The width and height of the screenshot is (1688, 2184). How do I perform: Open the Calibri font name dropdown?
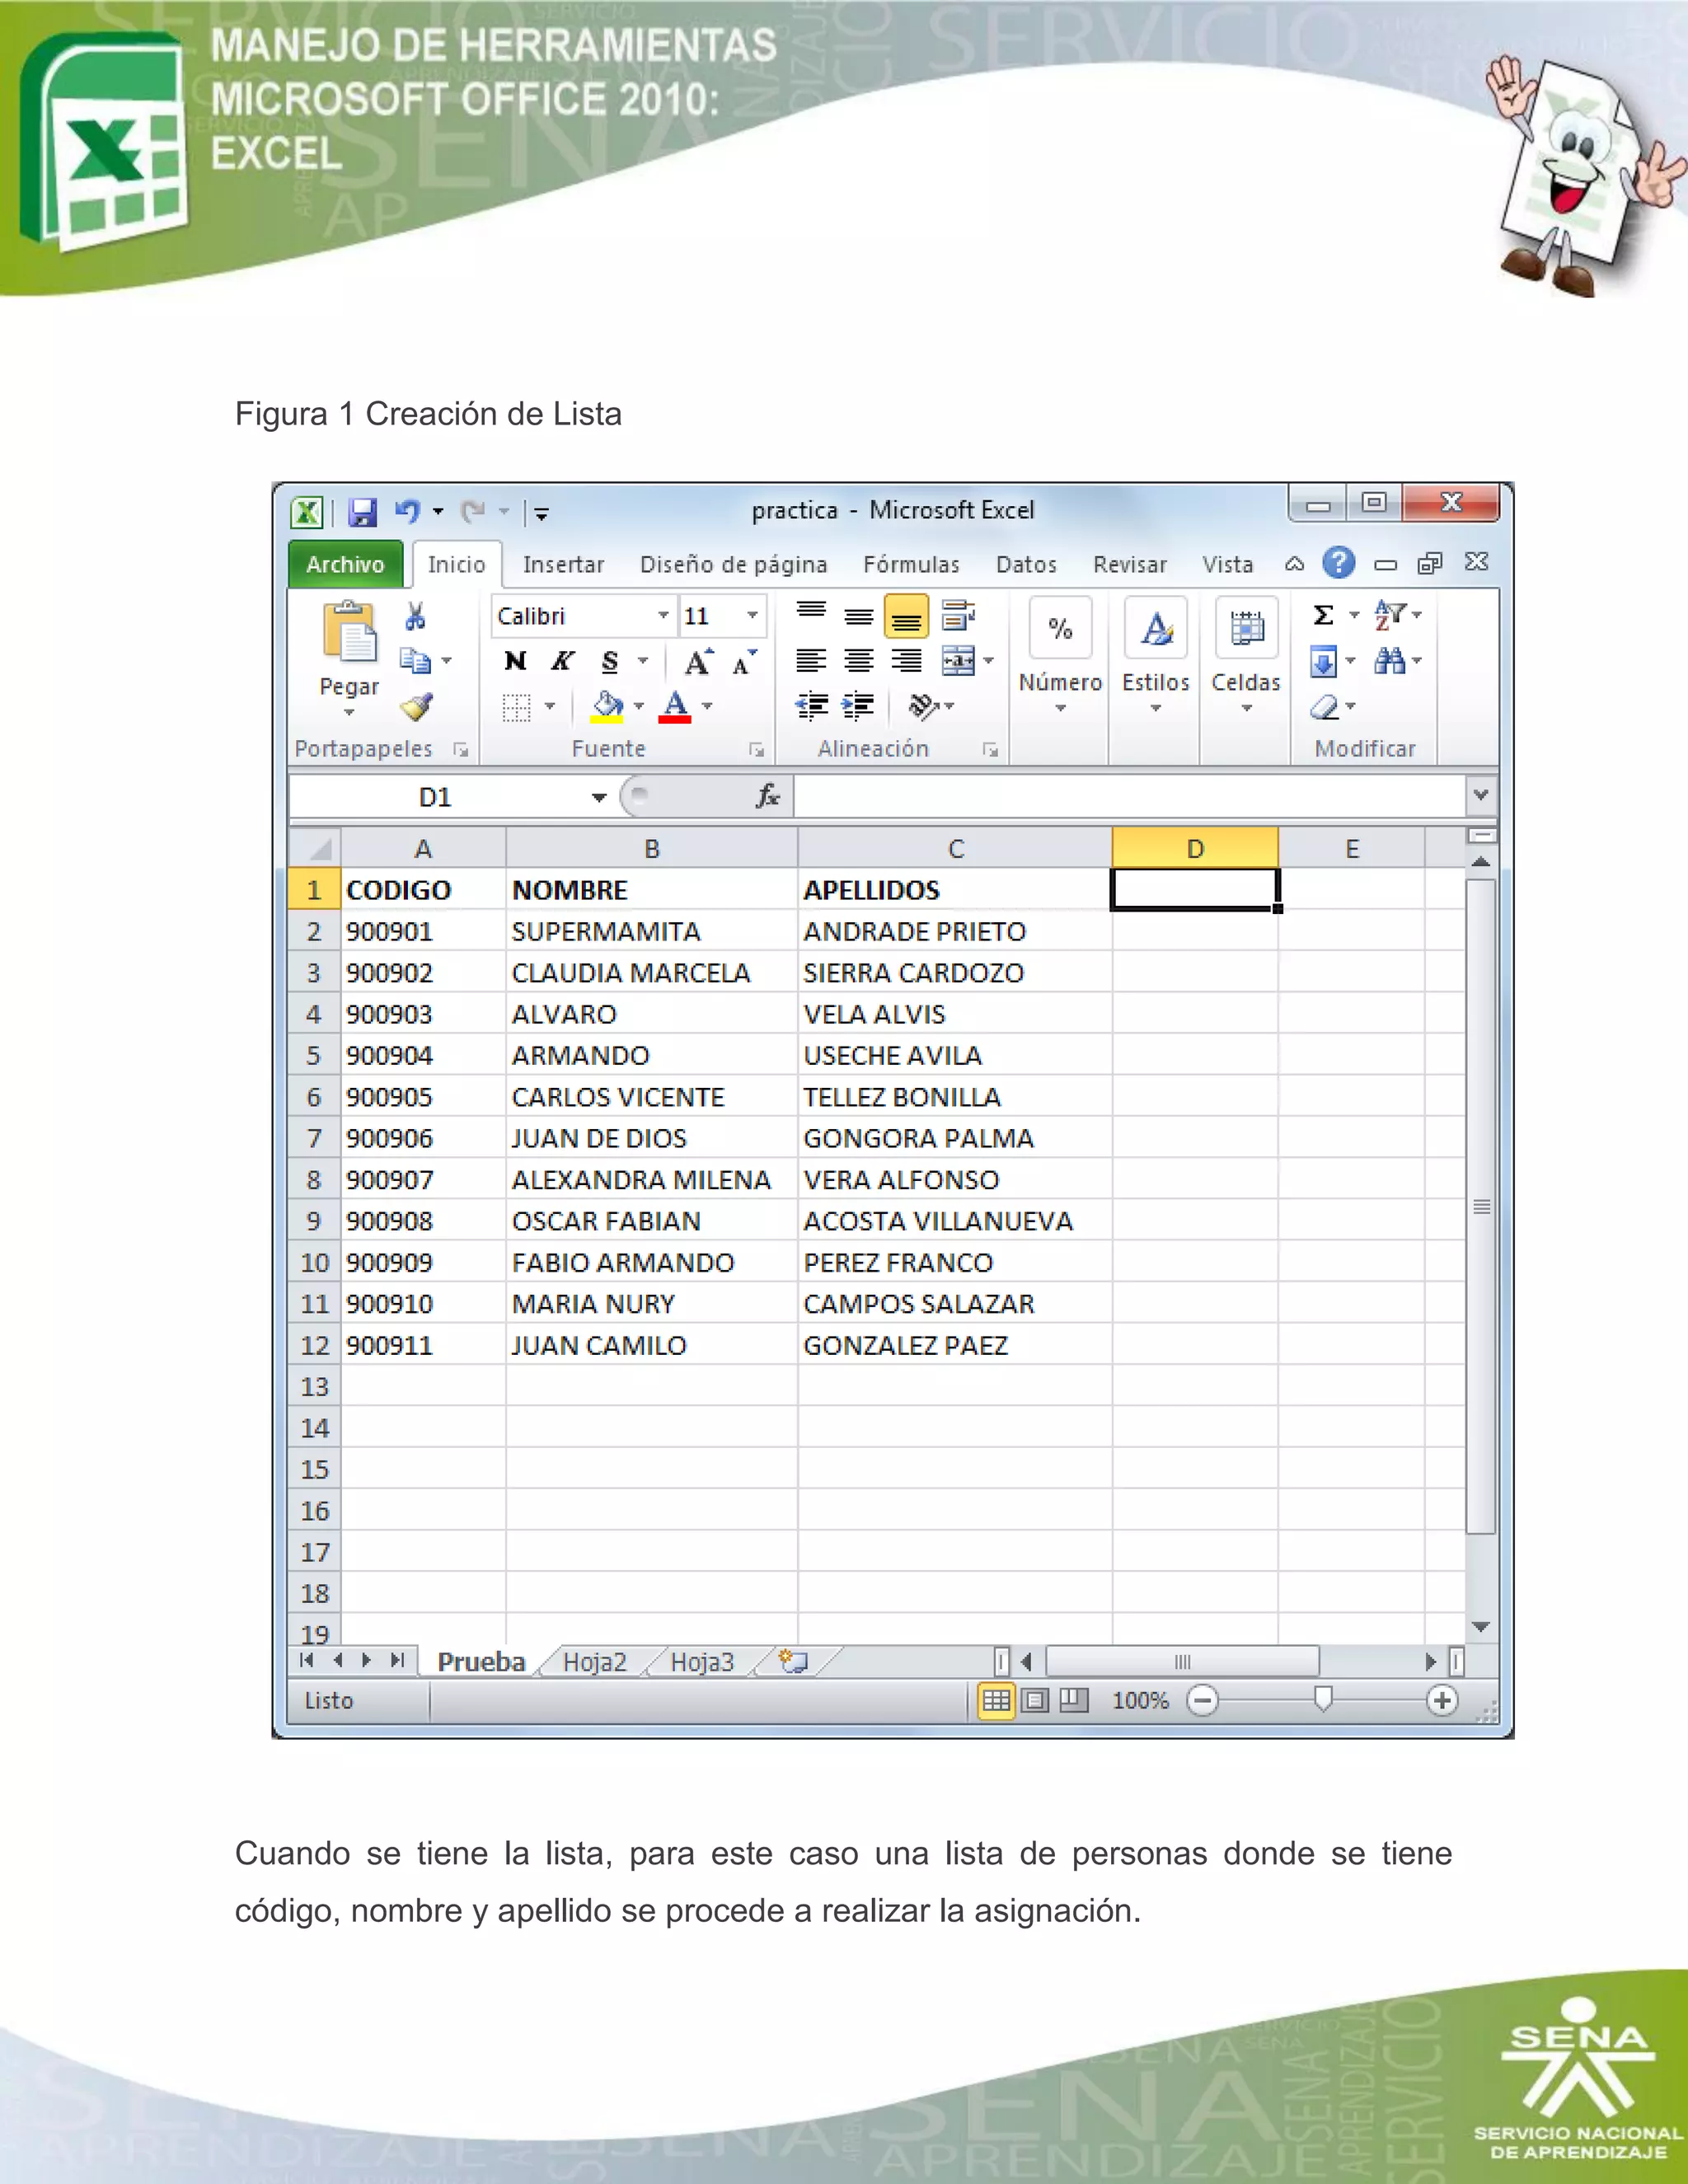click(662, 616)
